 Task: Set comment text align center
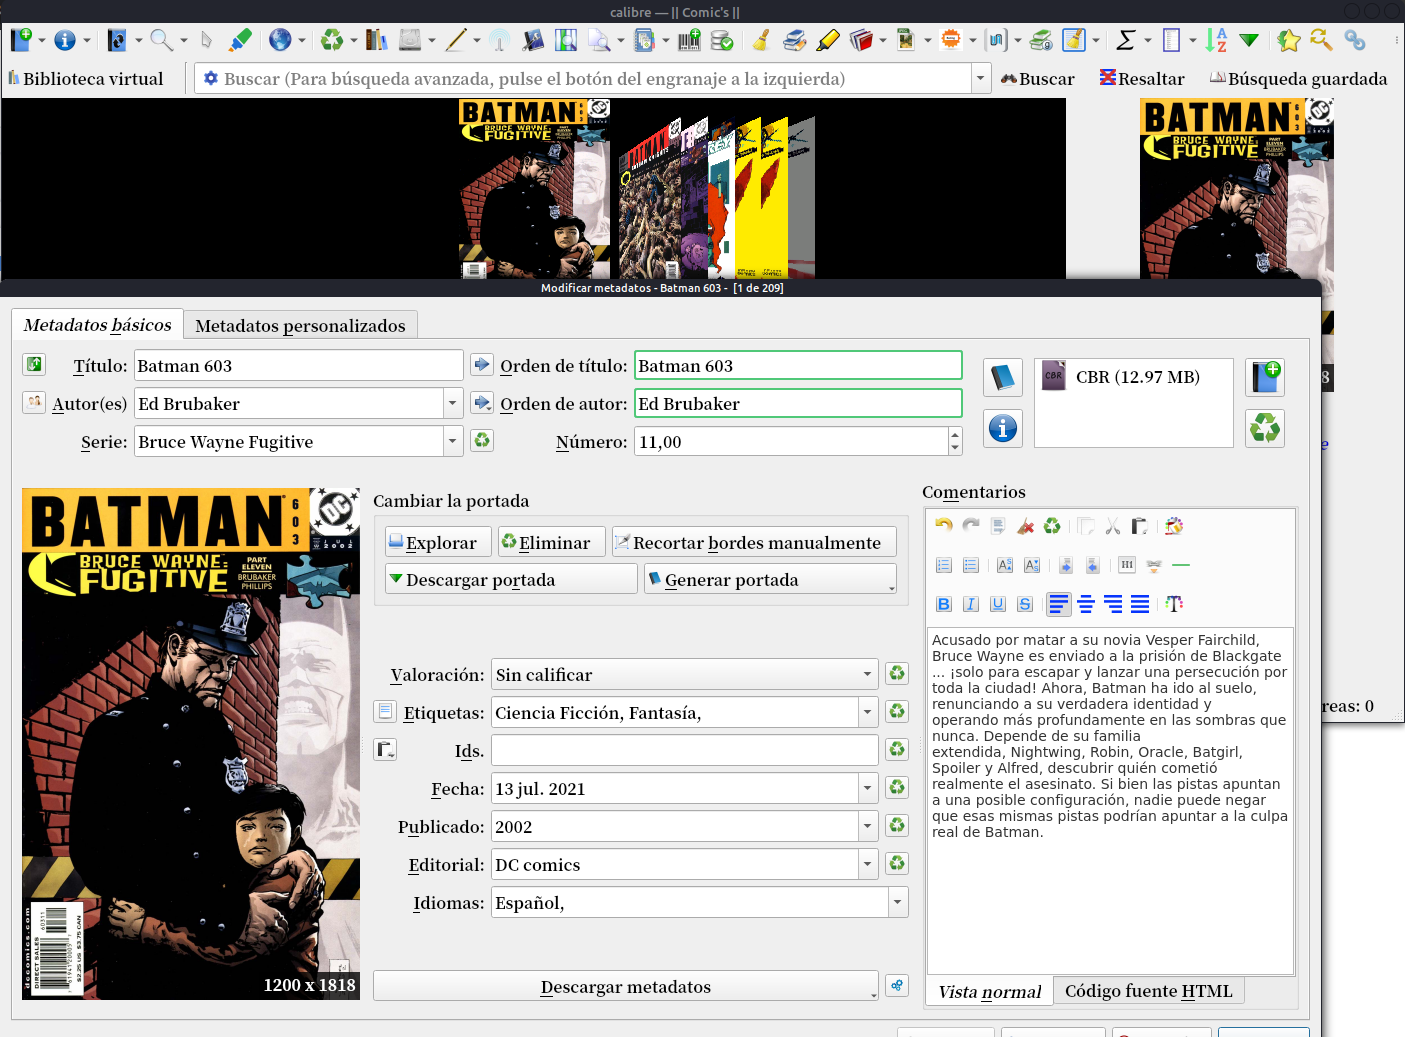1086,604
